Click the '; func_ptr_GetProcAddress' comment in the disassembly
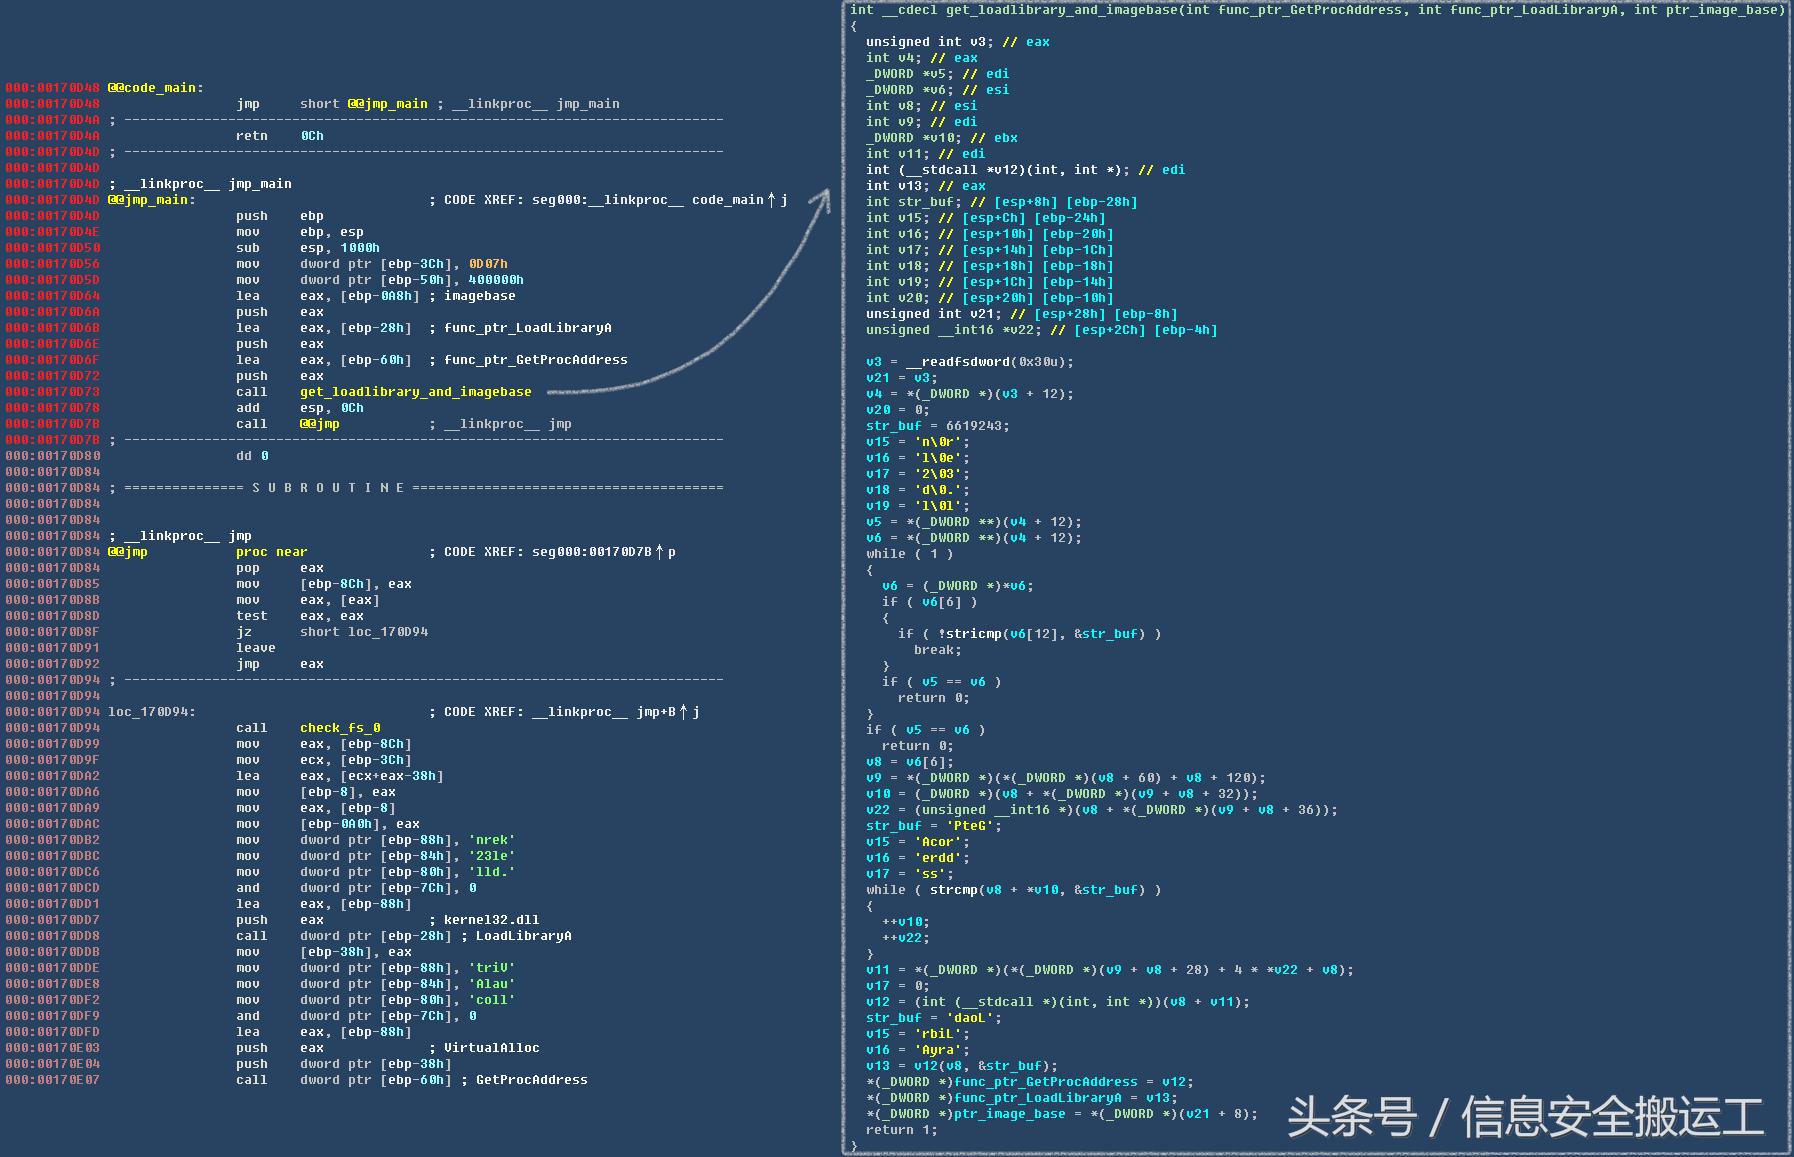This screenshot has height=1157, width=1794. 529,360
